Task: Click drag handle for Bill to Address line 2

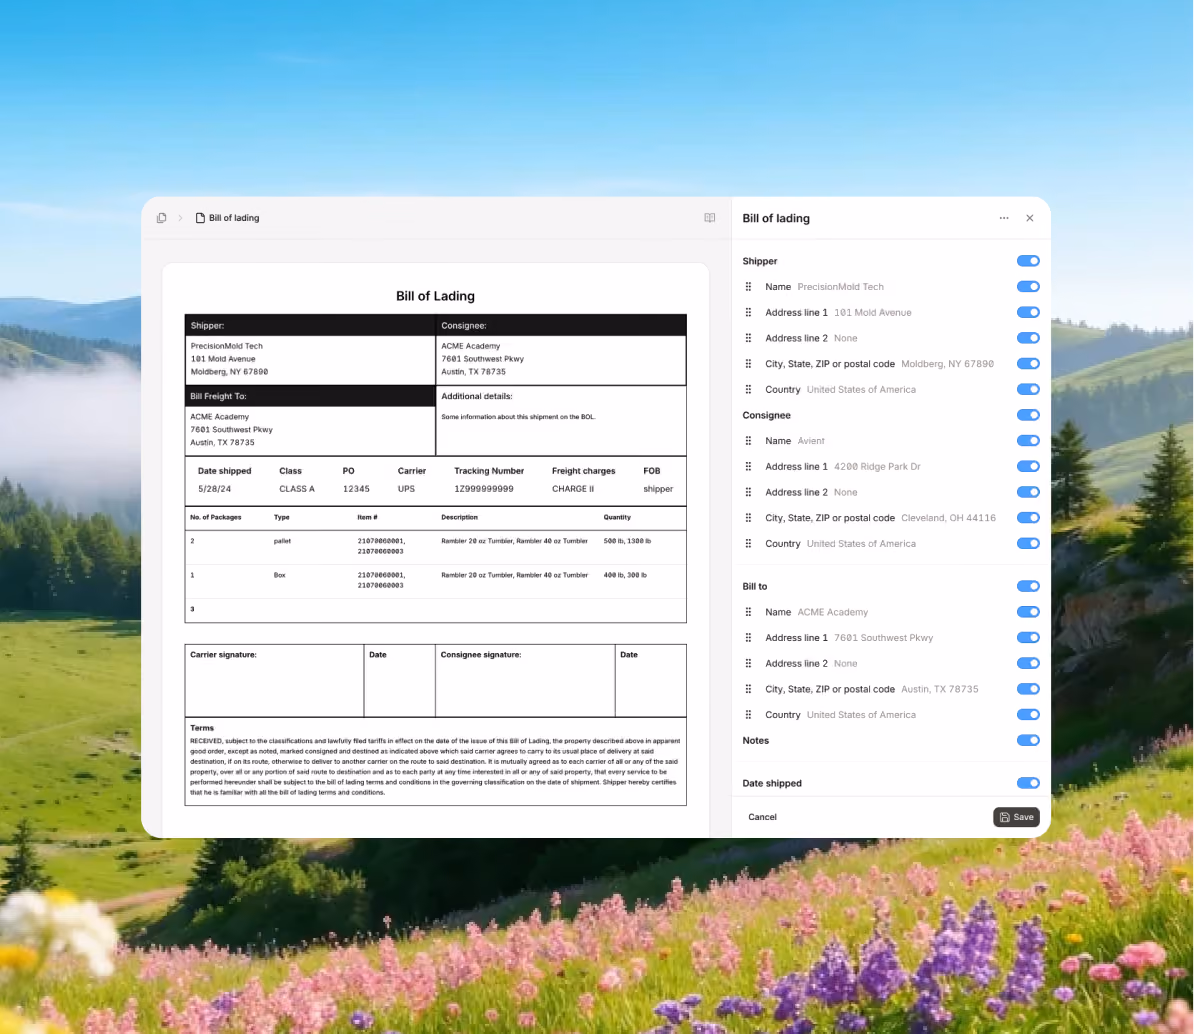Action: click(x=749, y=663)
